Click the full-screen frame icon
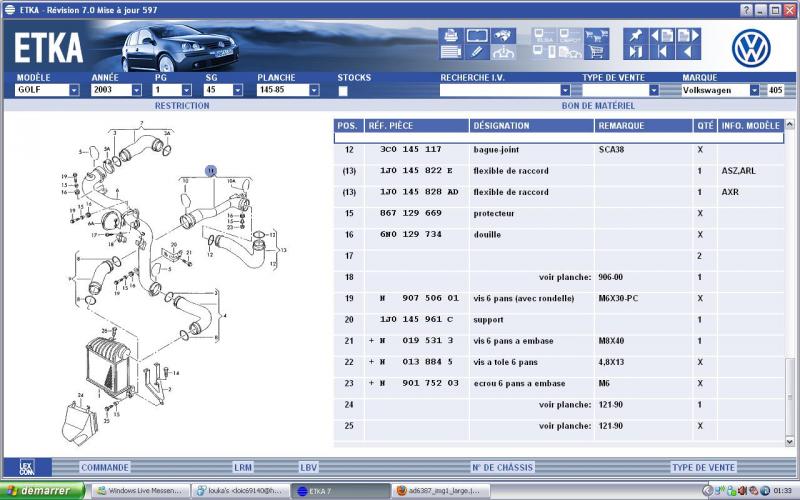Screen dimensions: 800x500 tap(477, 36)
